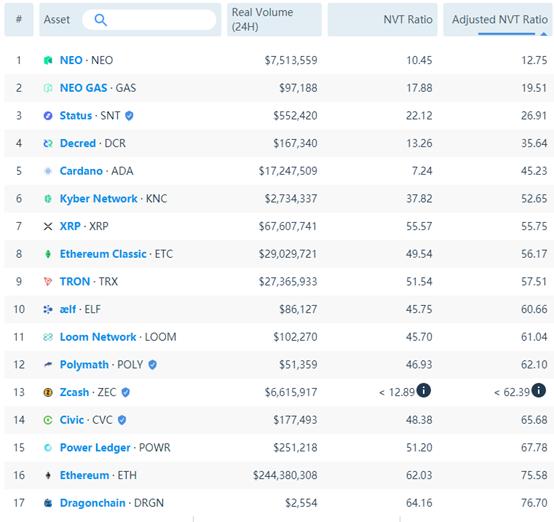Image resolution: width=554 pixels, height=522 pixels.
Task: Sort by the # rank column header
Action: 19,20
